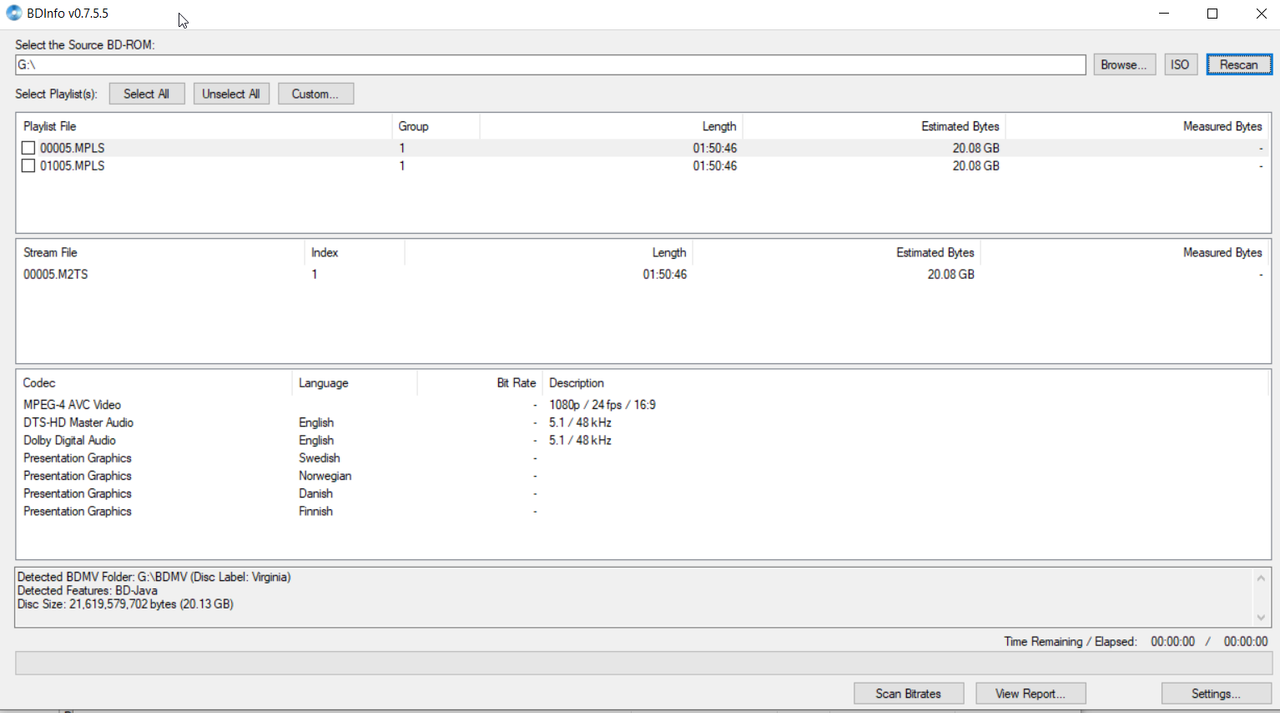Image resolution: width=1280 pixels, height=713 pixels.
Task: Click the Detected BDMV Folder log line
Action: pyautogui.click(x=154, y=577)
